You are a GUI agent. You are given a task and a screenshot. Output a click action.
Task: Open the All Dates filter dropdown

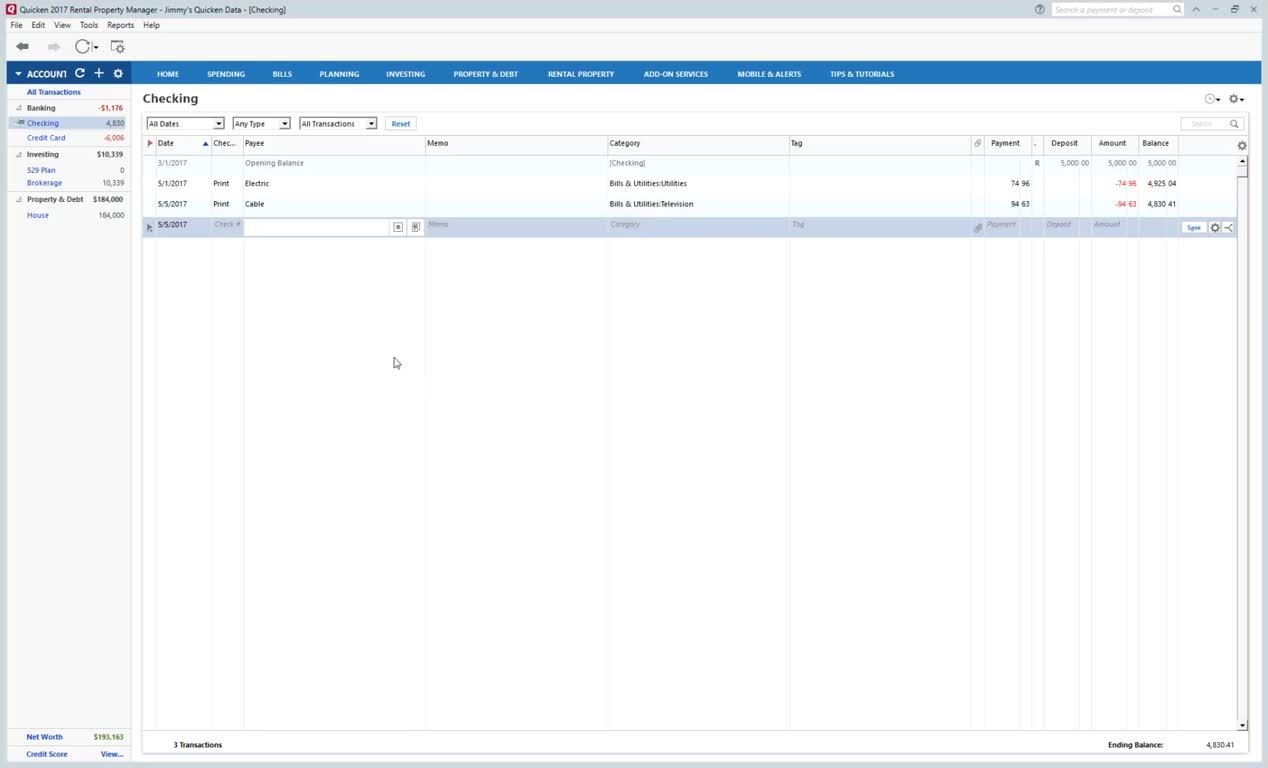click(185, 124)
